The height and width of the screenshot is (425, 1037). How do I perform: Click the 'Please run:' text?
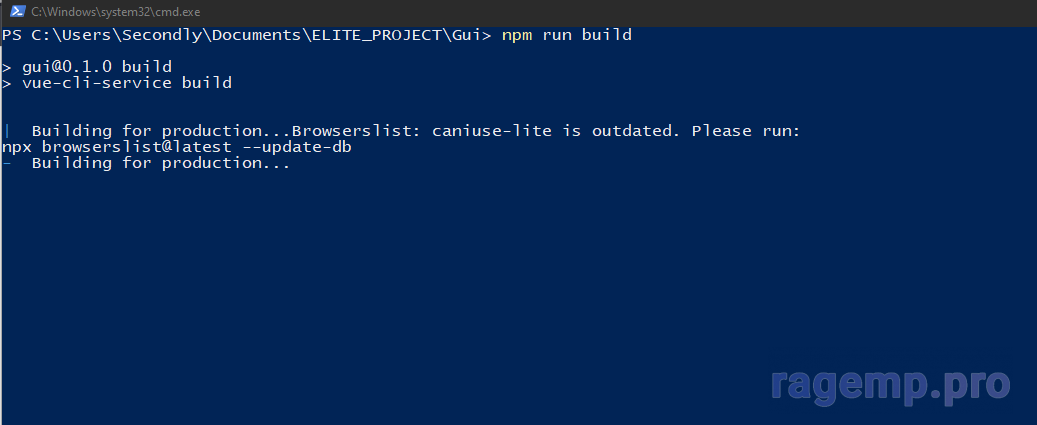[x=746, y=131]
